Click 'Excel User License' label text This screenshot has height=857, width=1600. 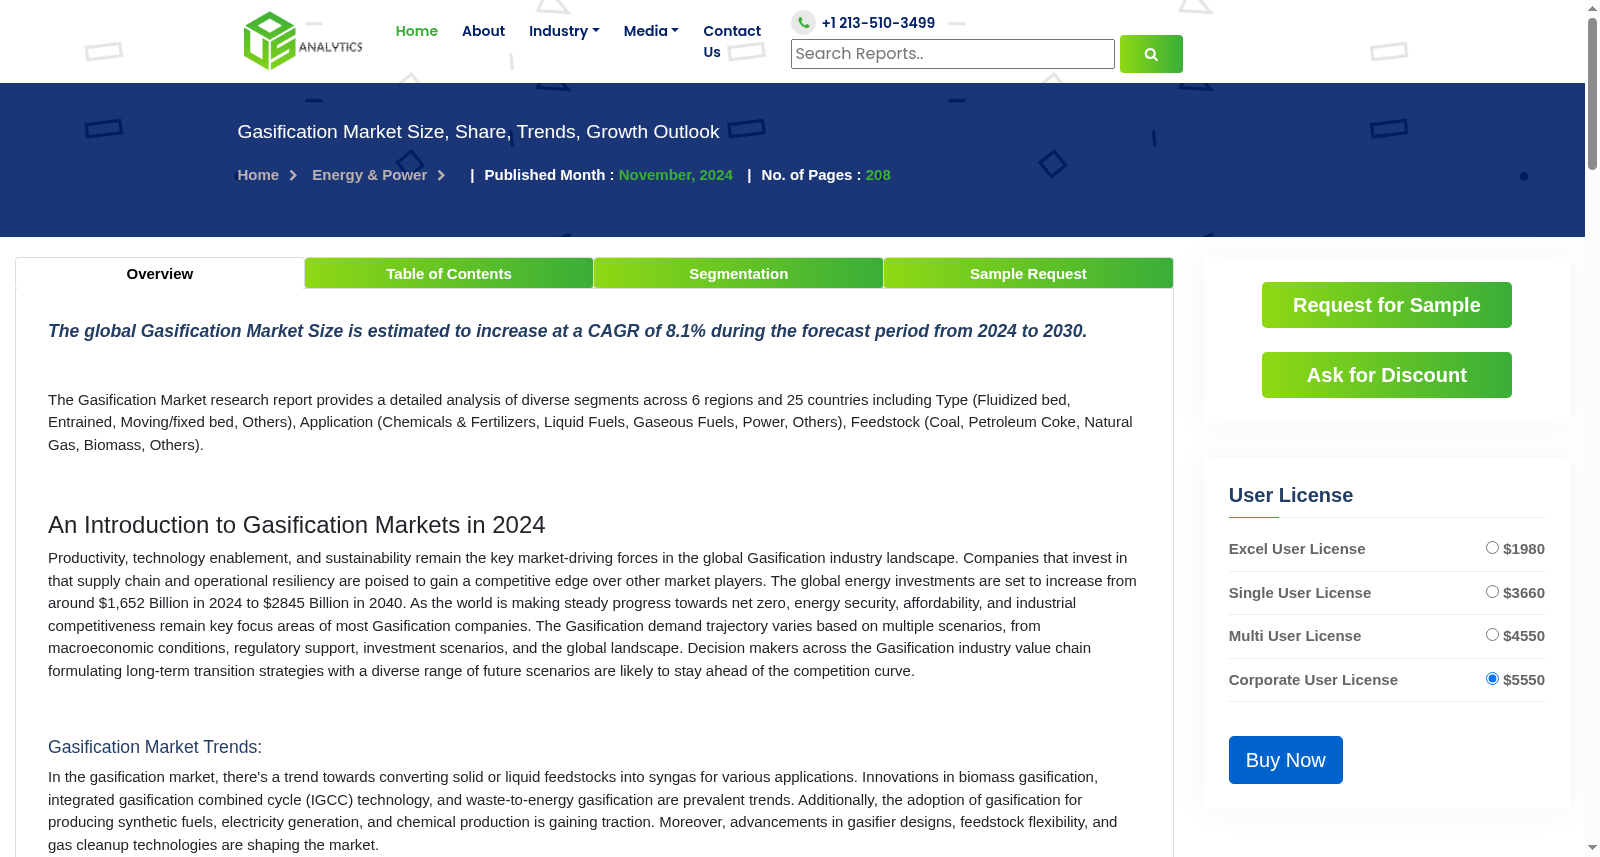tap(1297, 549)
